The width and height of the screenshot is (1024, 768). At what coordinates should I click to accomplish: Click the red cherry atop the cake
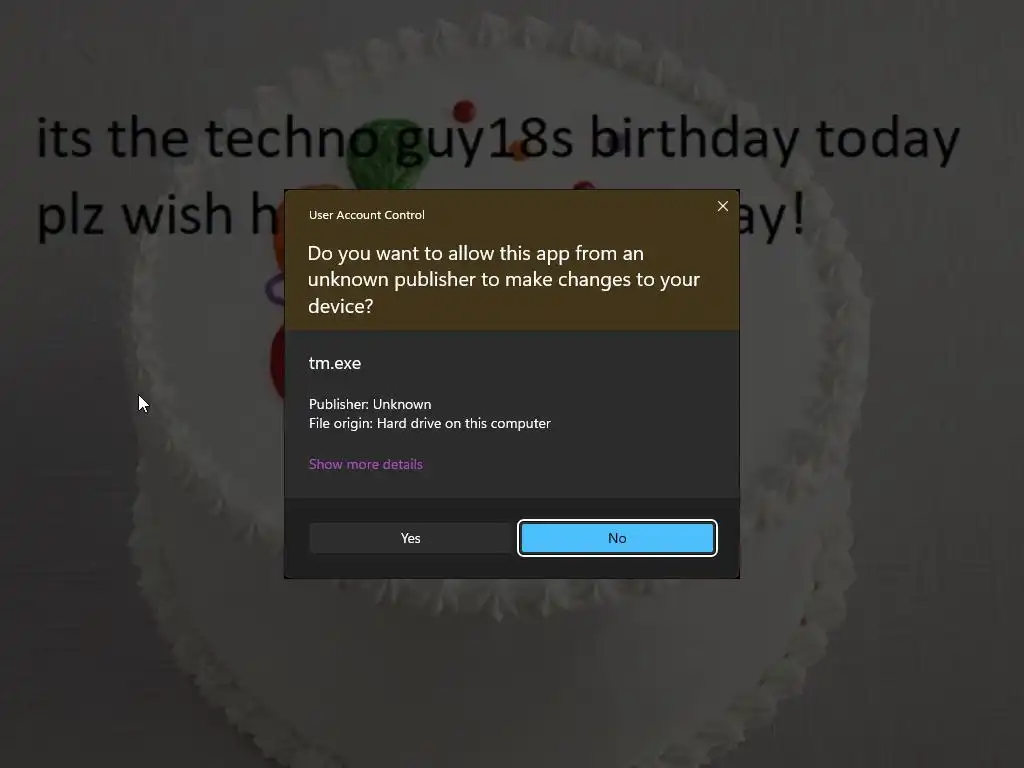464,110
